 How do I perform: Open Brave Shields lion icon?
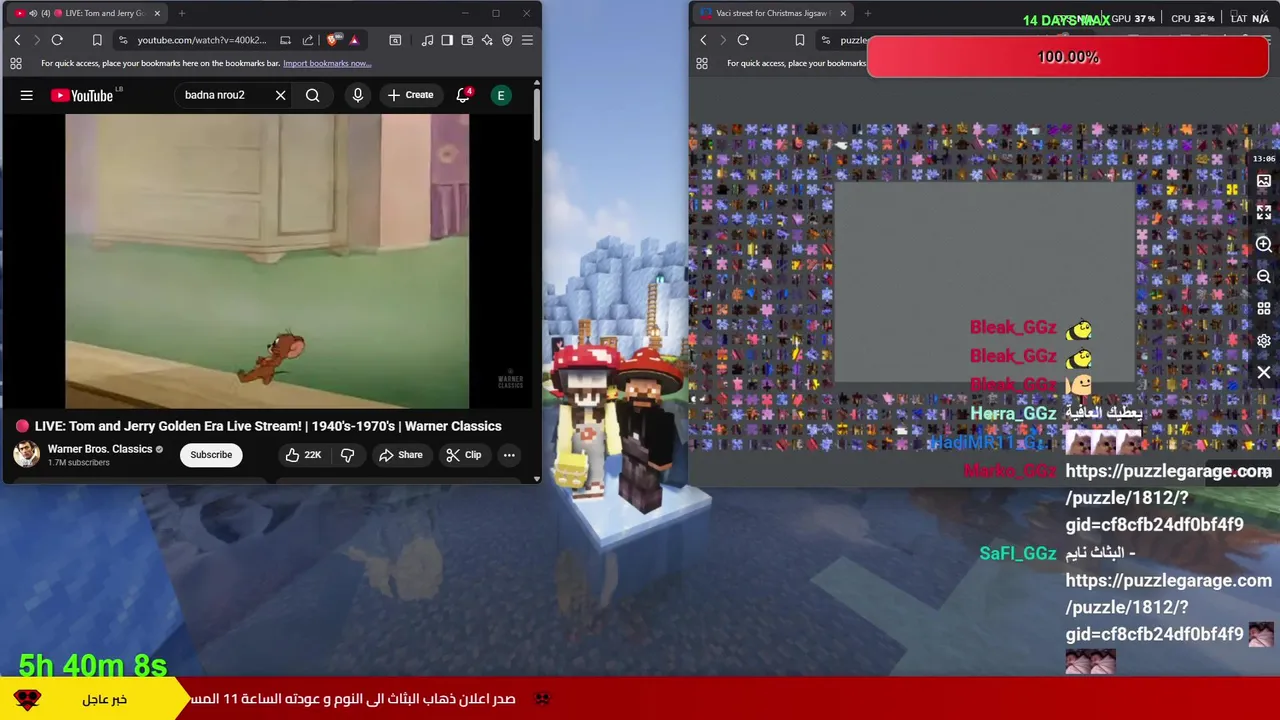click(332, 40)
